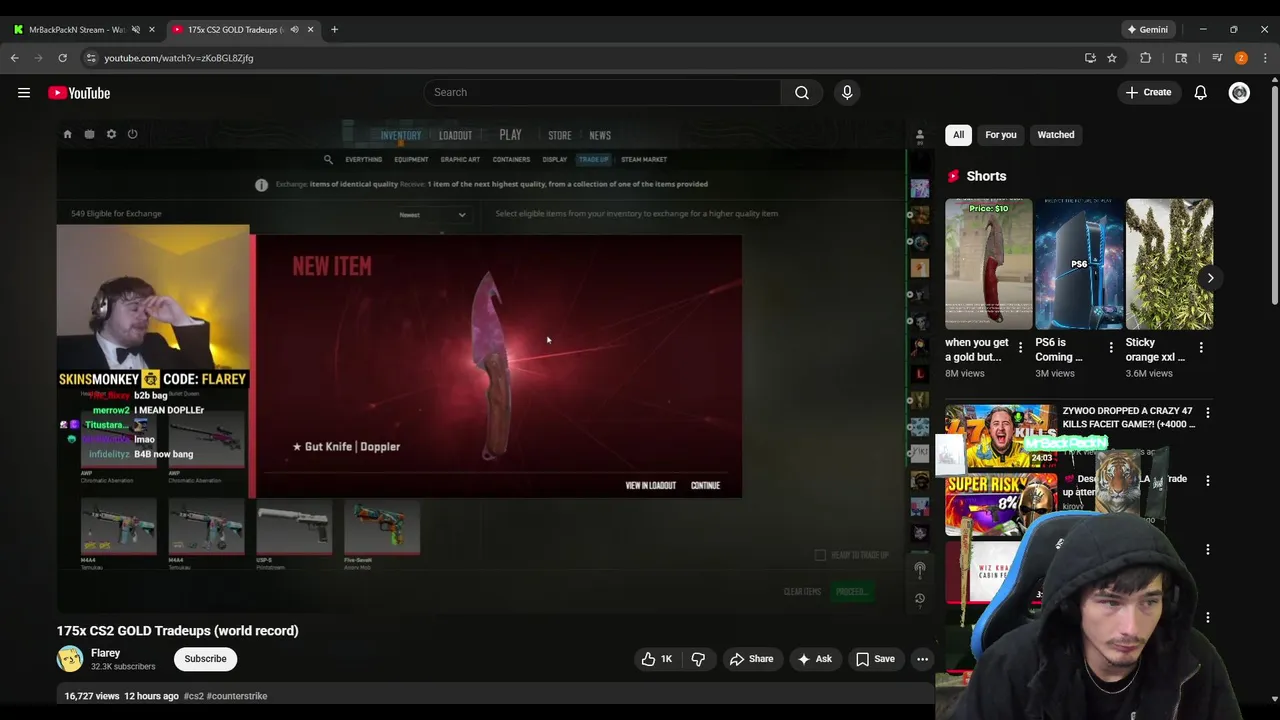This screenshot has width=1280, height=720.
Task: Click PLAY tab in game video
Action: pos(510,135)
